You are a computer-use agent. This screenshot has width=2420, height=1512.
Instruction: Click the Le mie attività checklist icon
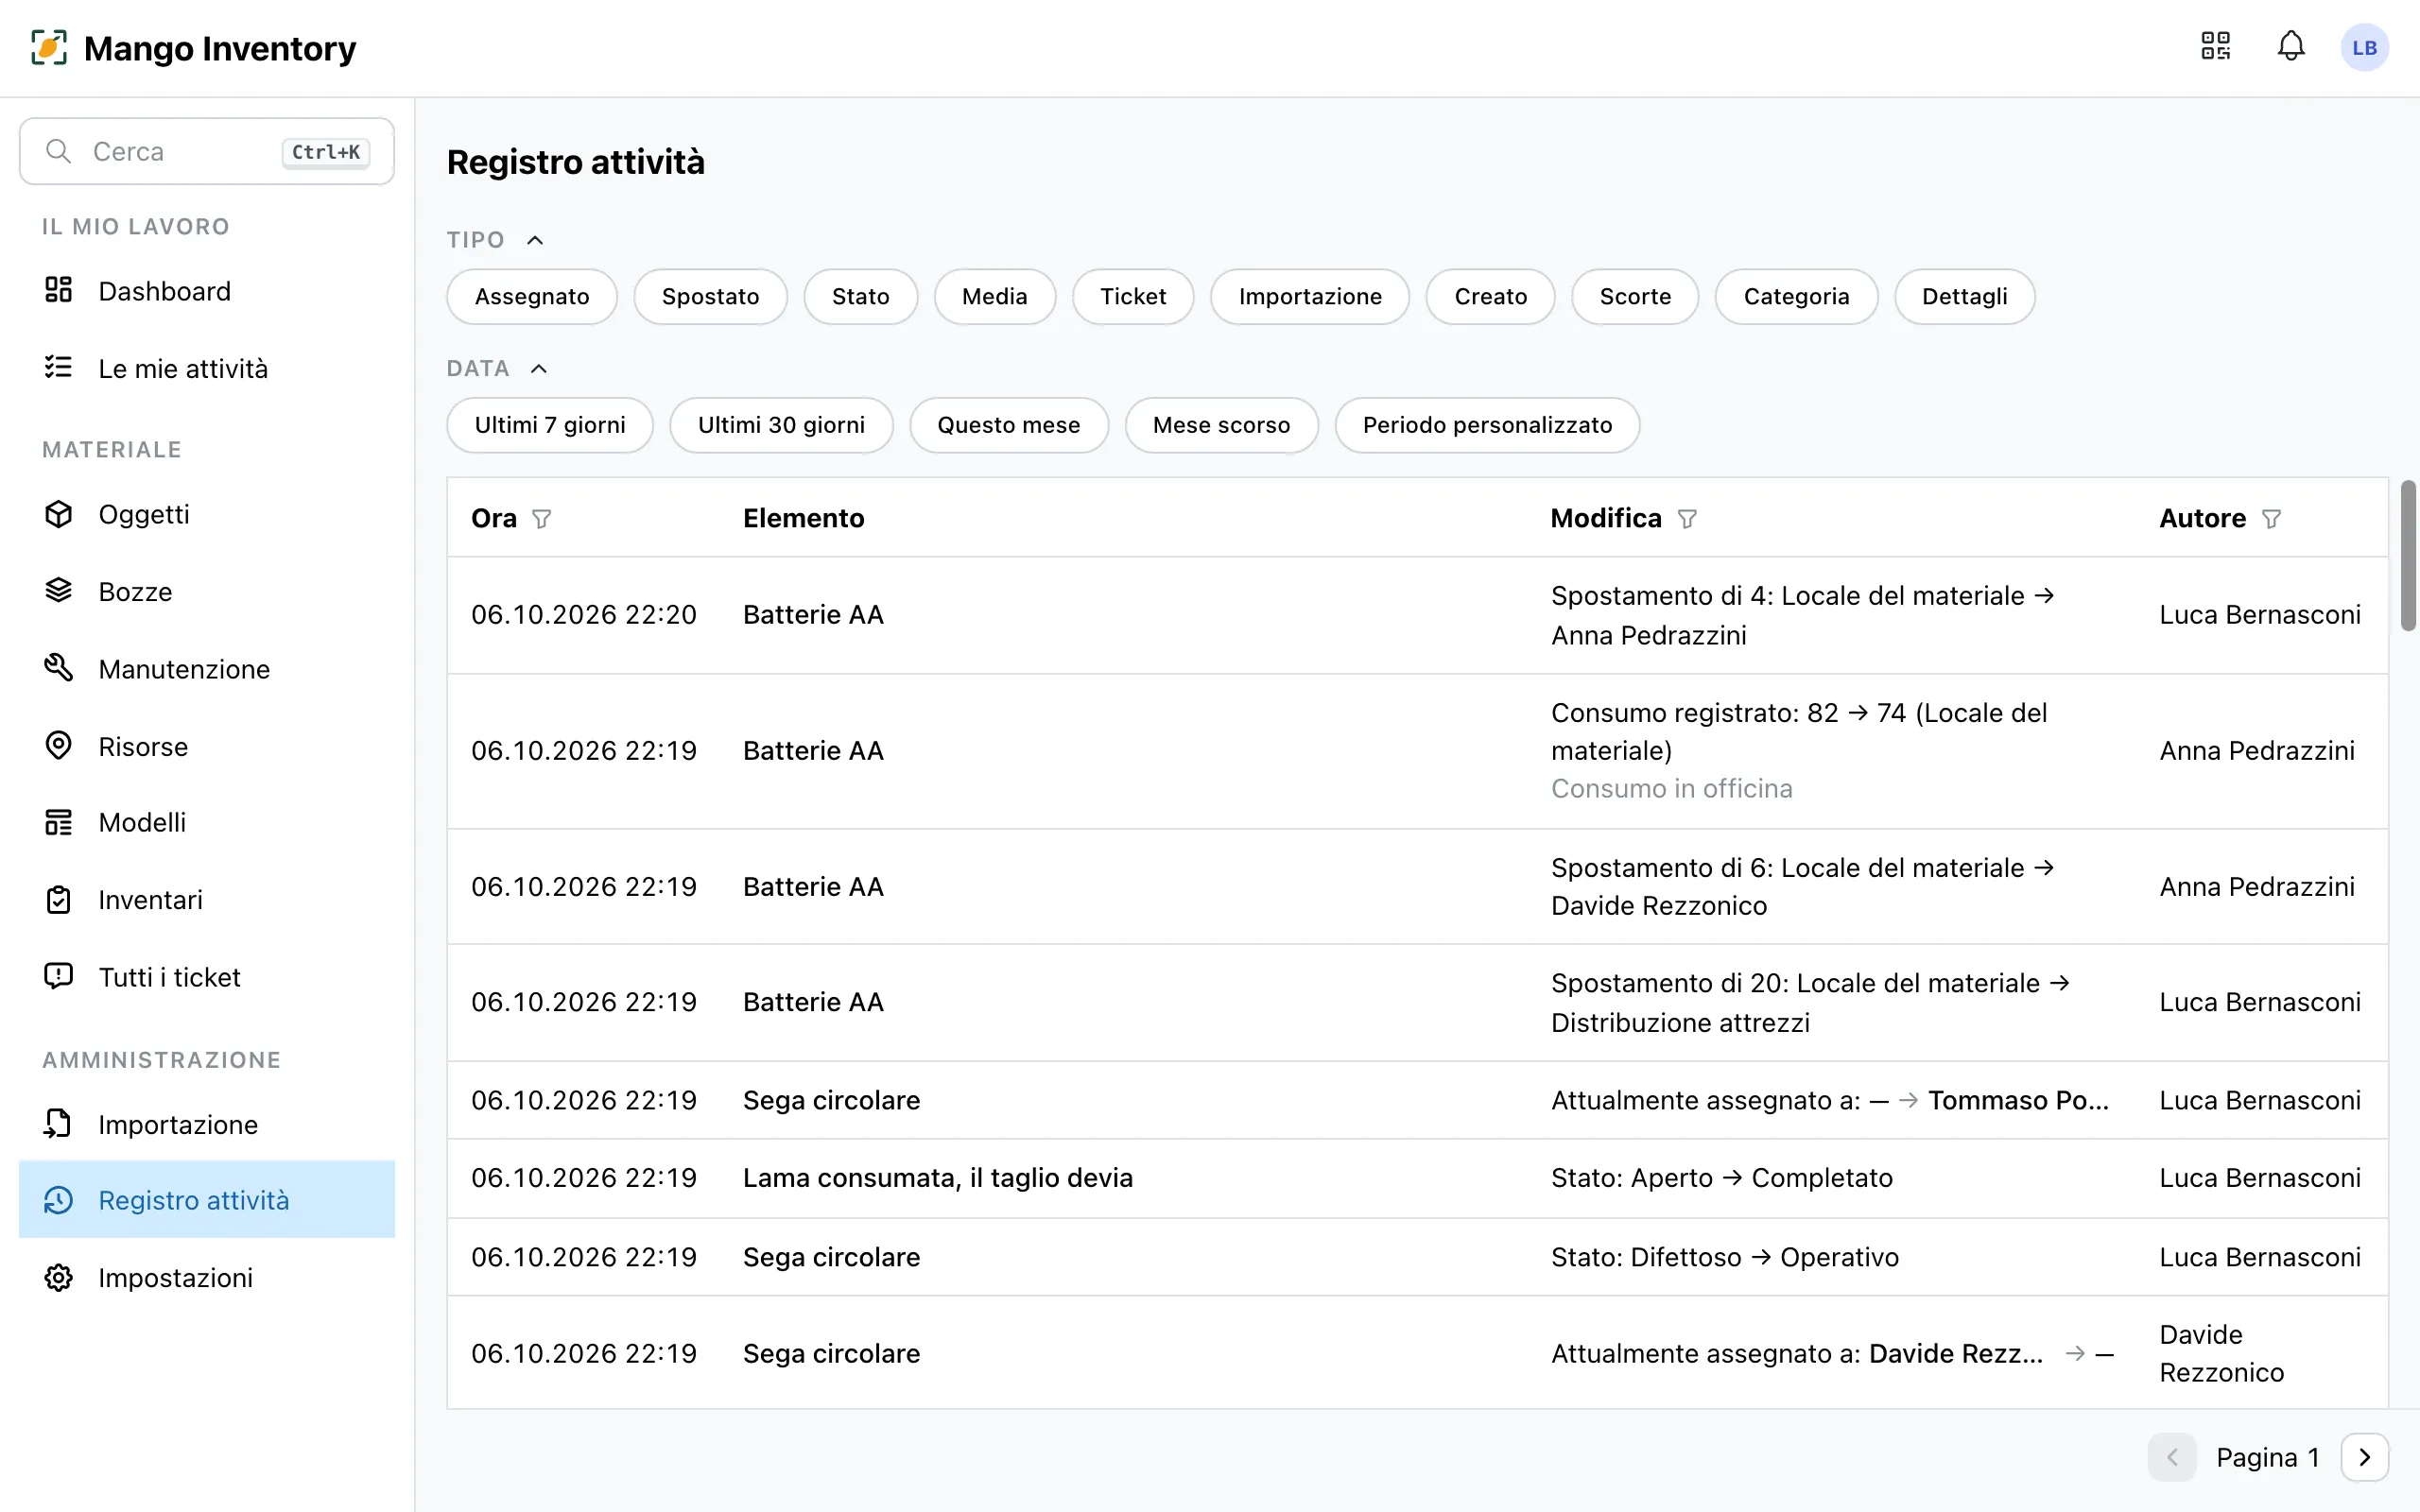pos(59,368)
